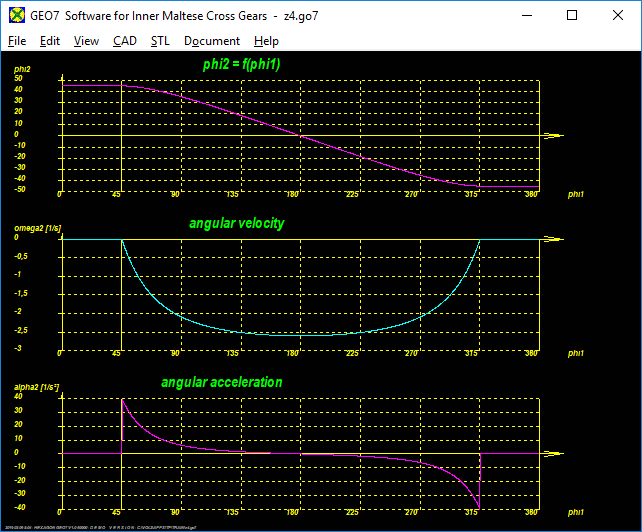Click the GEO7 application icon in title bar
This screenshot has height=532, width=642.
(15, 15)
